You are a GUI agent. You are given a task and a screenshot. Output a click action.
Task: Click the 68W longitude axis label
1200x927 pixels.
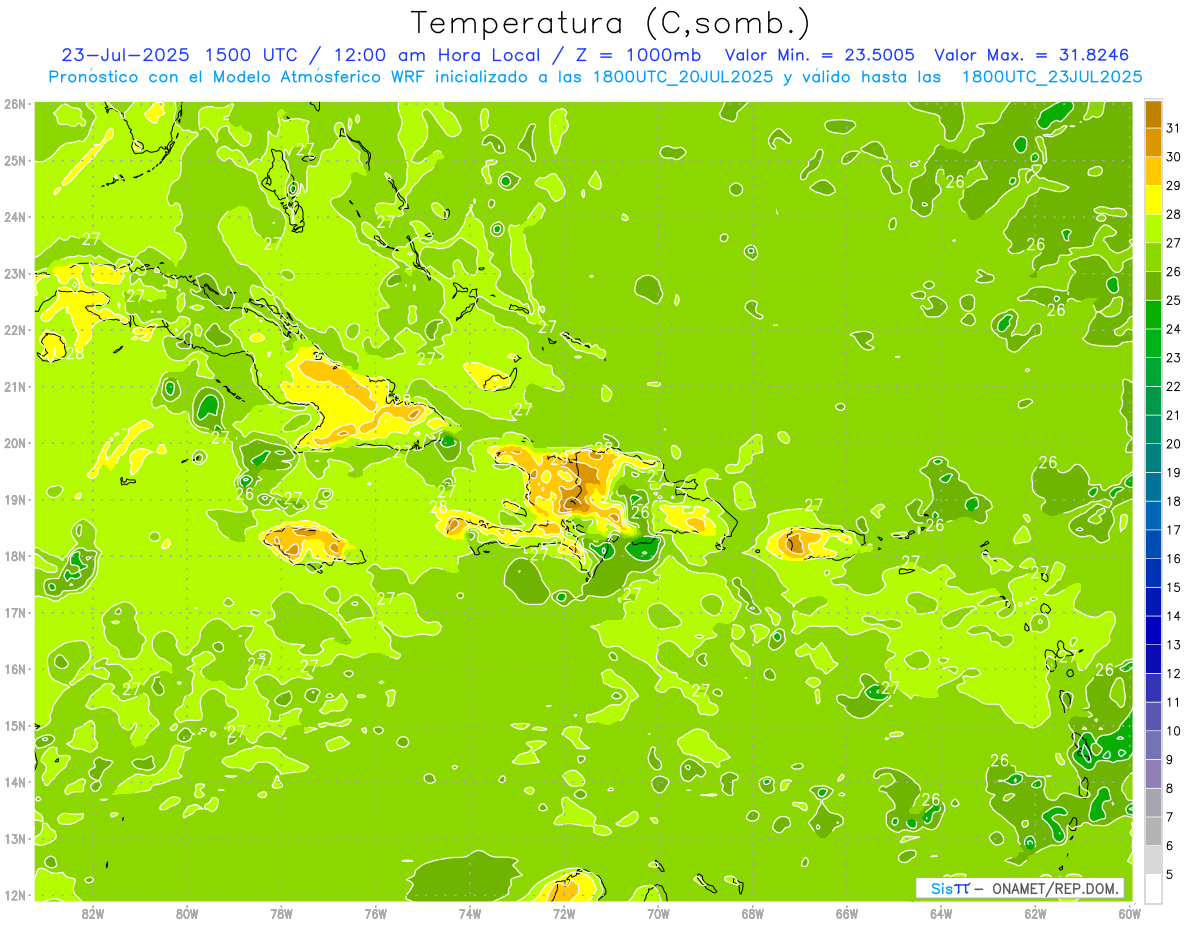(752, 913)
